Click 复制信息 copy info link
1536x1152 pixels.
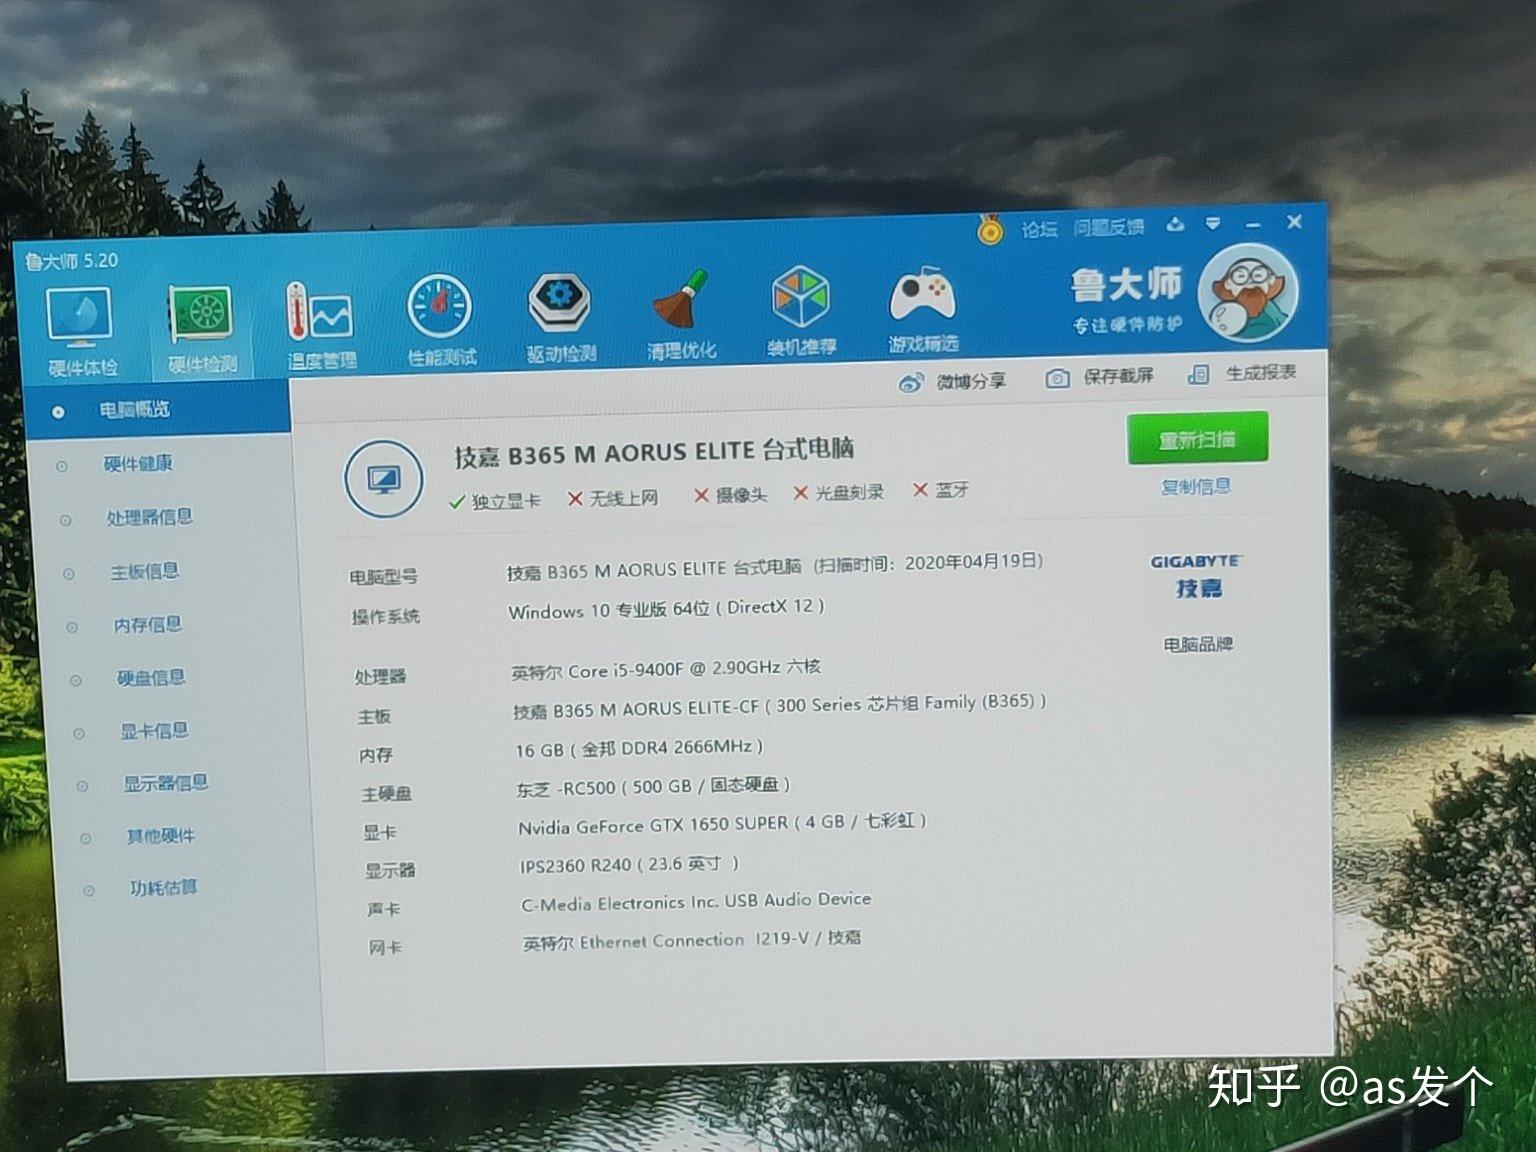point(1196,487)
